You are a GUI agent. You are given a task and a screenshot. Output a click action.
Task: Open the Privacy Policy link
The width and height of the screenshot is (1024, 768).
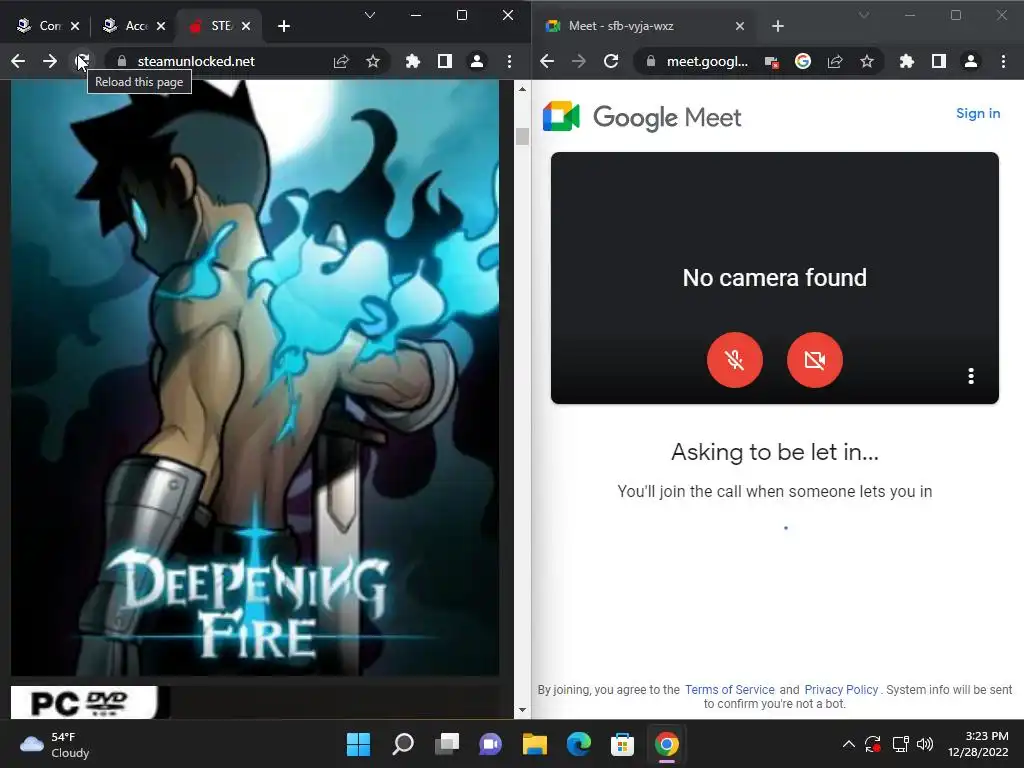tap(841, 690)
